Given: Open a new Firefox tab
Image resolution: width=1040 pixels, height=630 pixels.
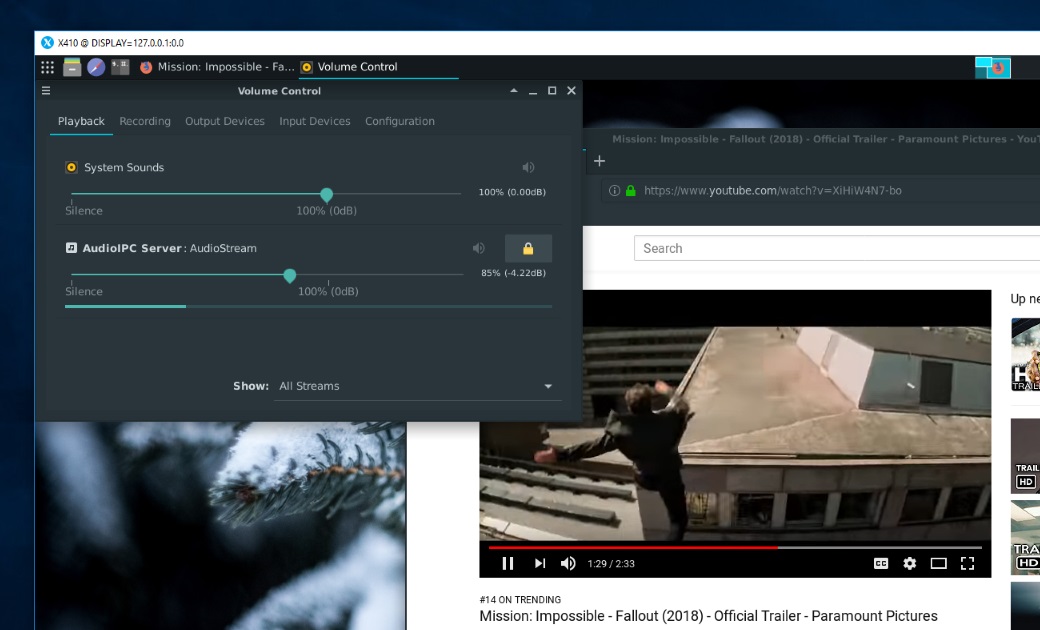Looking at the screenshot, I should tap(600, 161).
